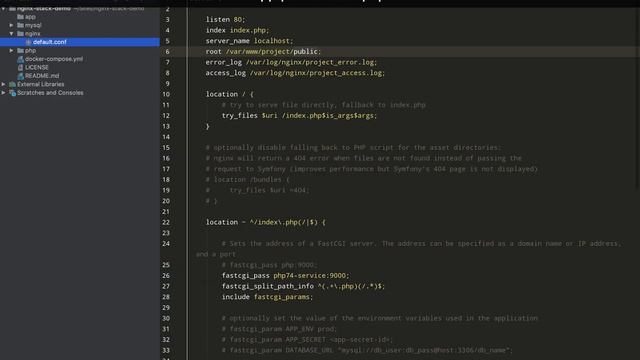This screenshot has width=640, height=360.
Task: Open the LICENSE file
Action: point(37,67)
